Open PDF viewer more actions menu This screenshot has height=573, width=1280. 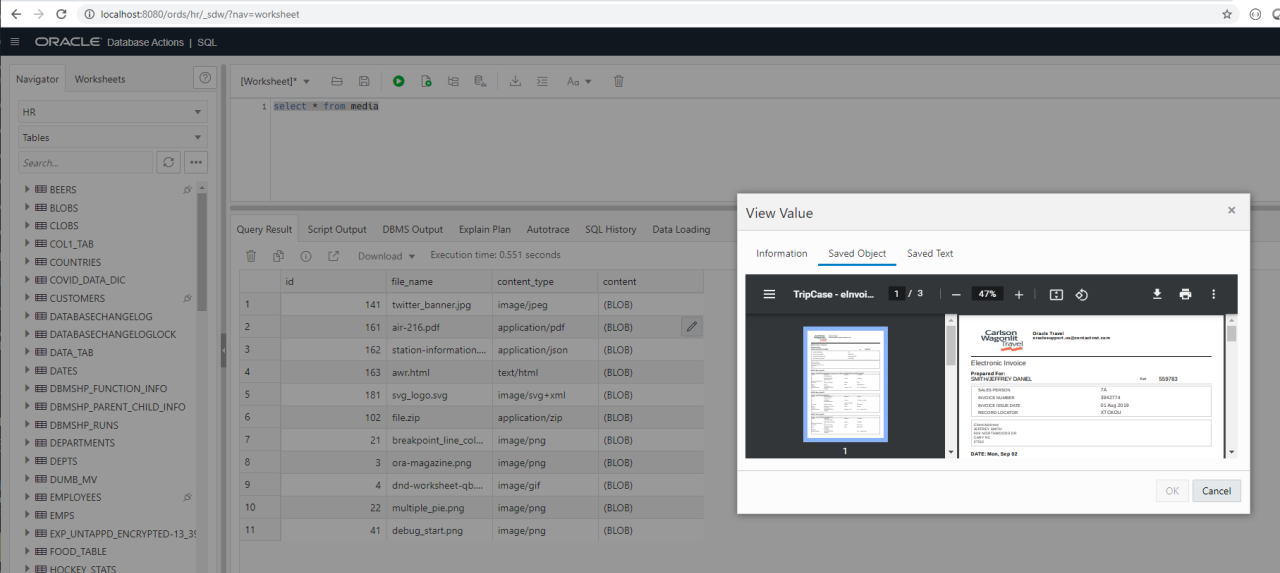coord(1214,294)
